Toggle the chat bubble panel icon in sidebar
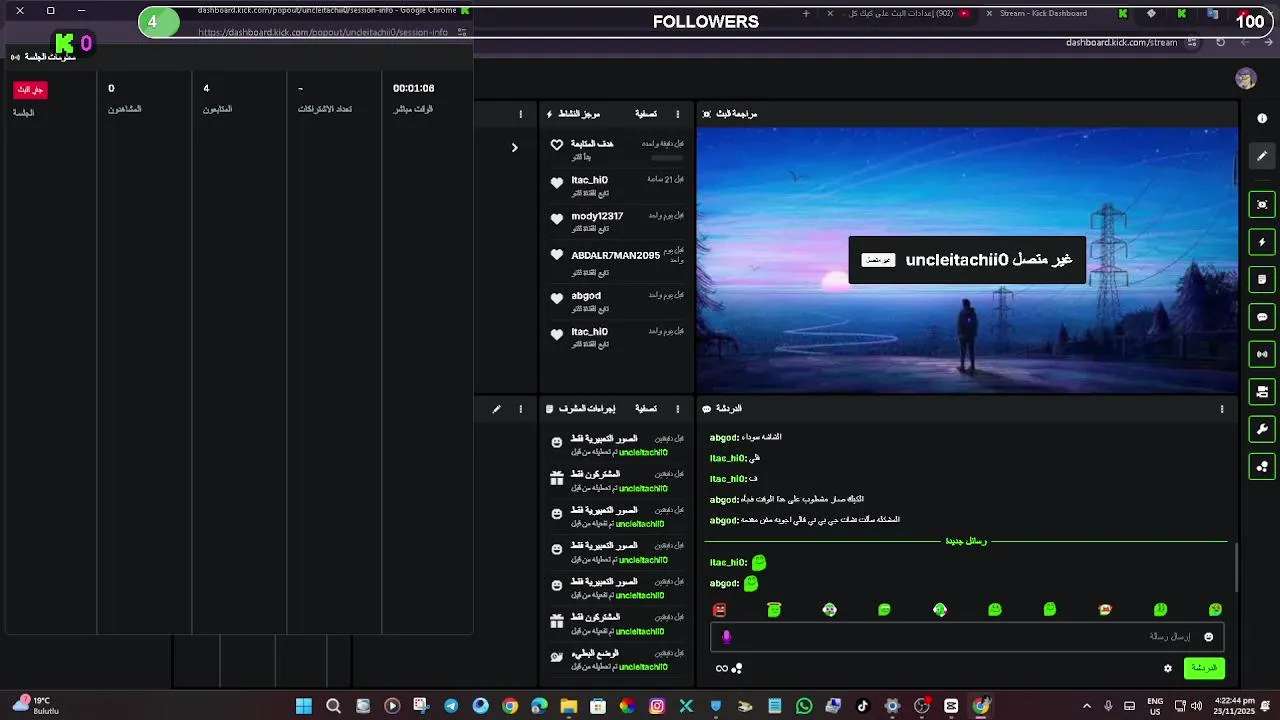The image size is (1280, 720). pos(1262,317)
